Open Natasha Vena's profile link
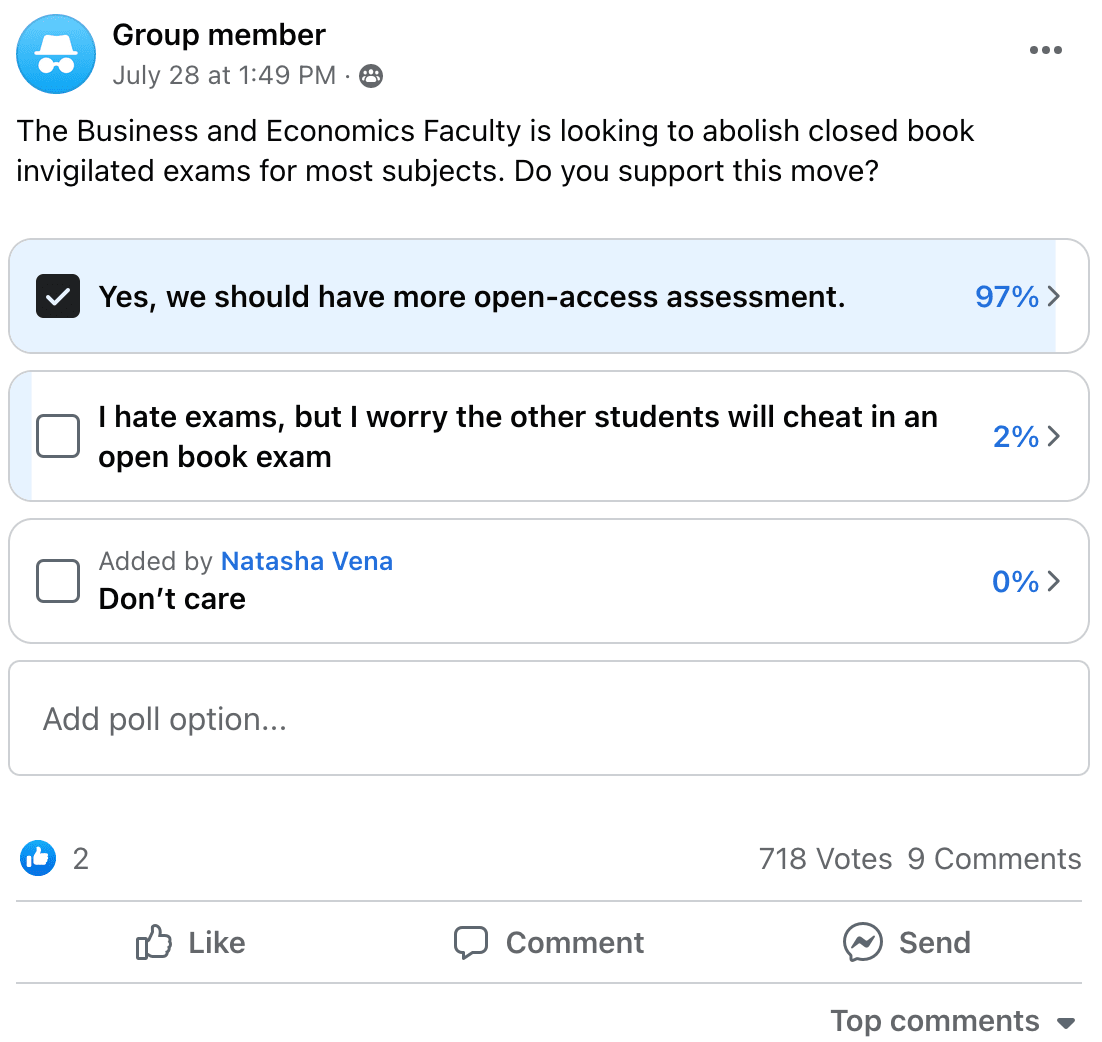The width and height of the screenshot is (1102, 1042). (306, 561)
